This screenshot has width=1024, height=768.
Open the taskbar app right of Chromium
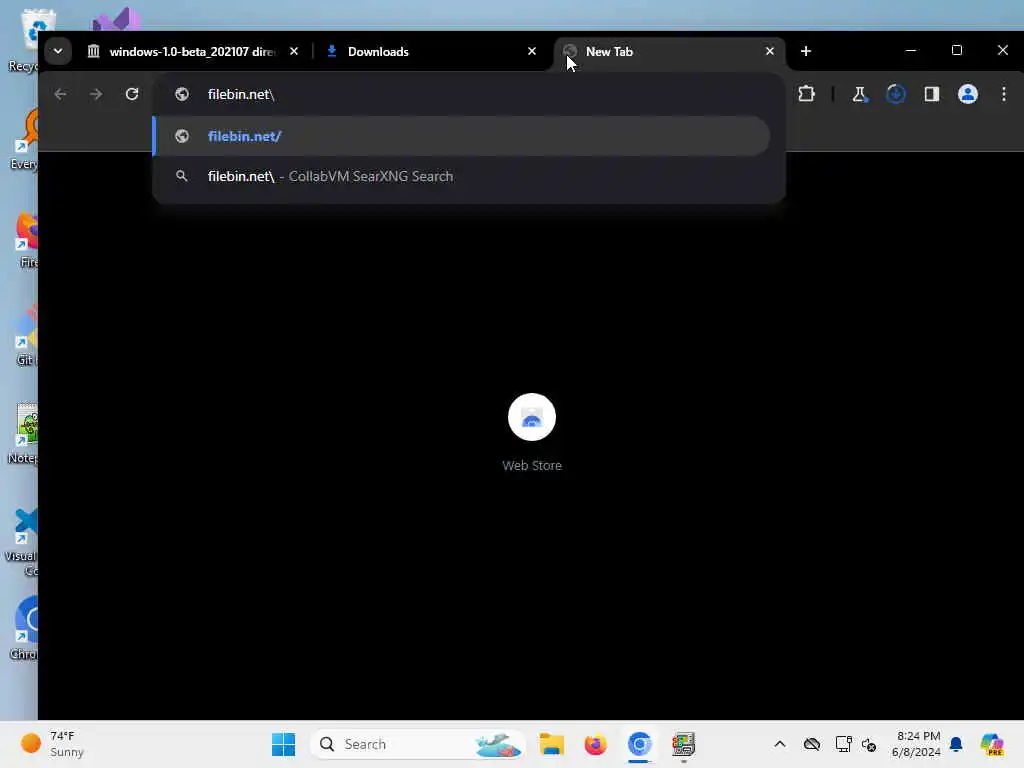click(x=683, y=744)
